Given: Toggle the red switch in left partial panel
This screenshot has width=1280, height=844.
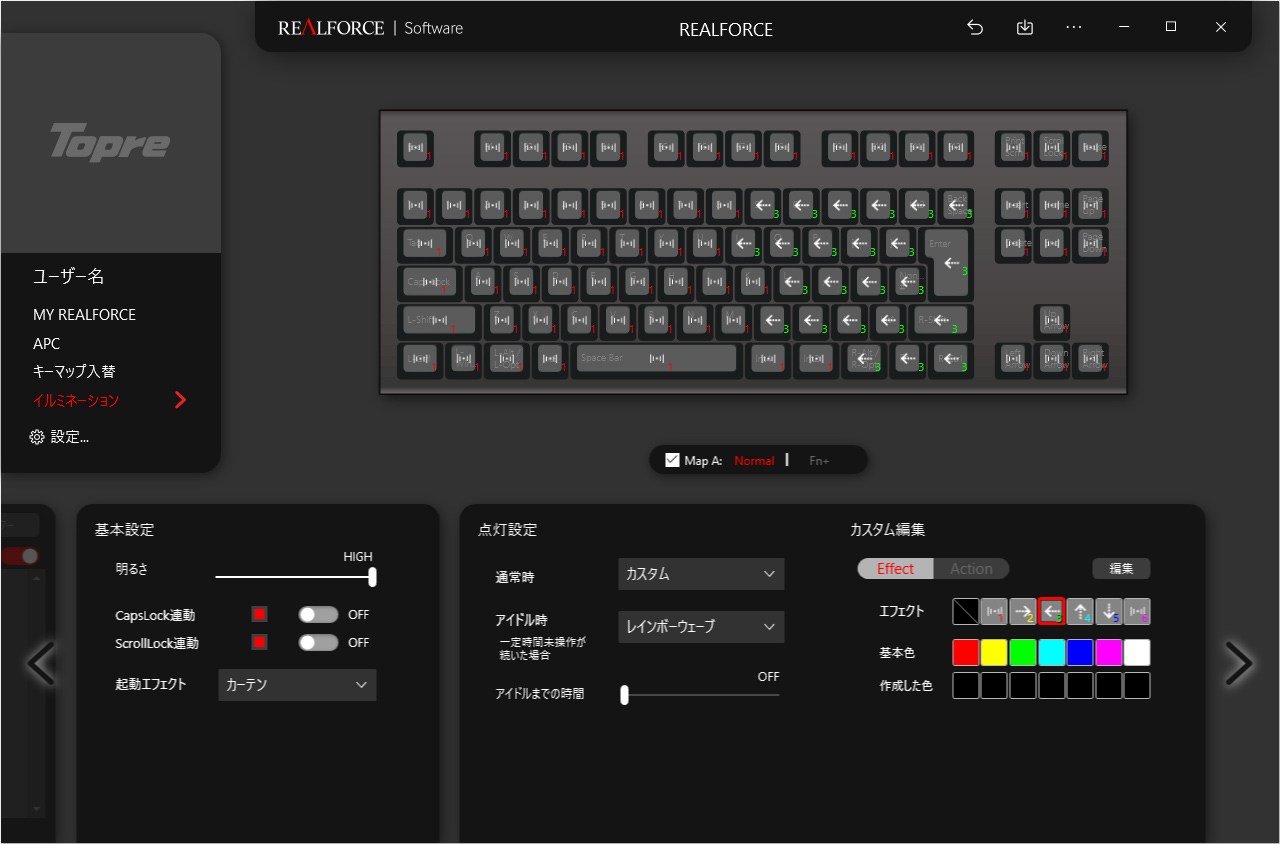Looking at the screenshot, I should (20, 556).
